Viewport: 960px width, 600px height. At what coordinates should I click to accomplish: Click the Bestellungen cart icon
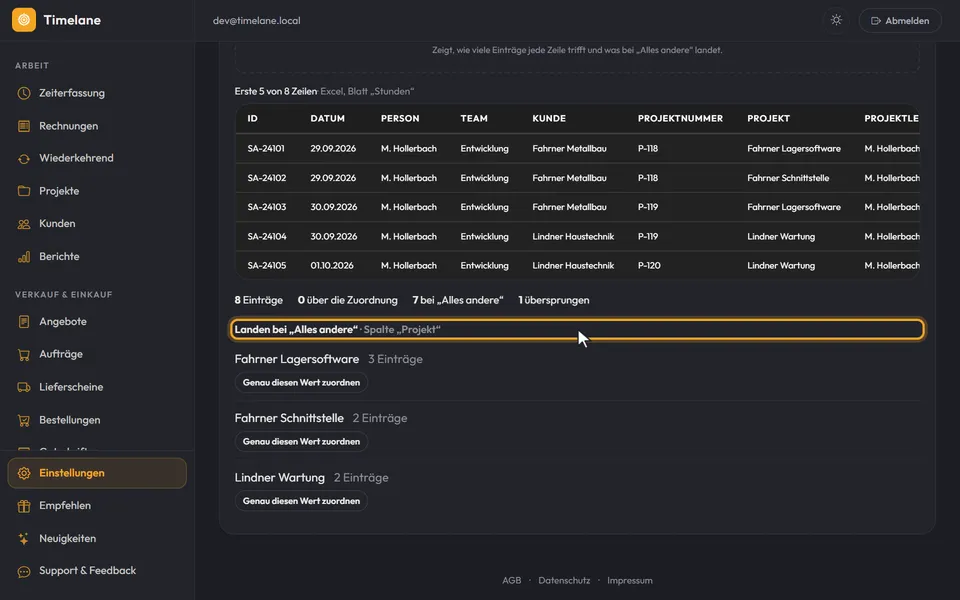[x=24, y=420]
